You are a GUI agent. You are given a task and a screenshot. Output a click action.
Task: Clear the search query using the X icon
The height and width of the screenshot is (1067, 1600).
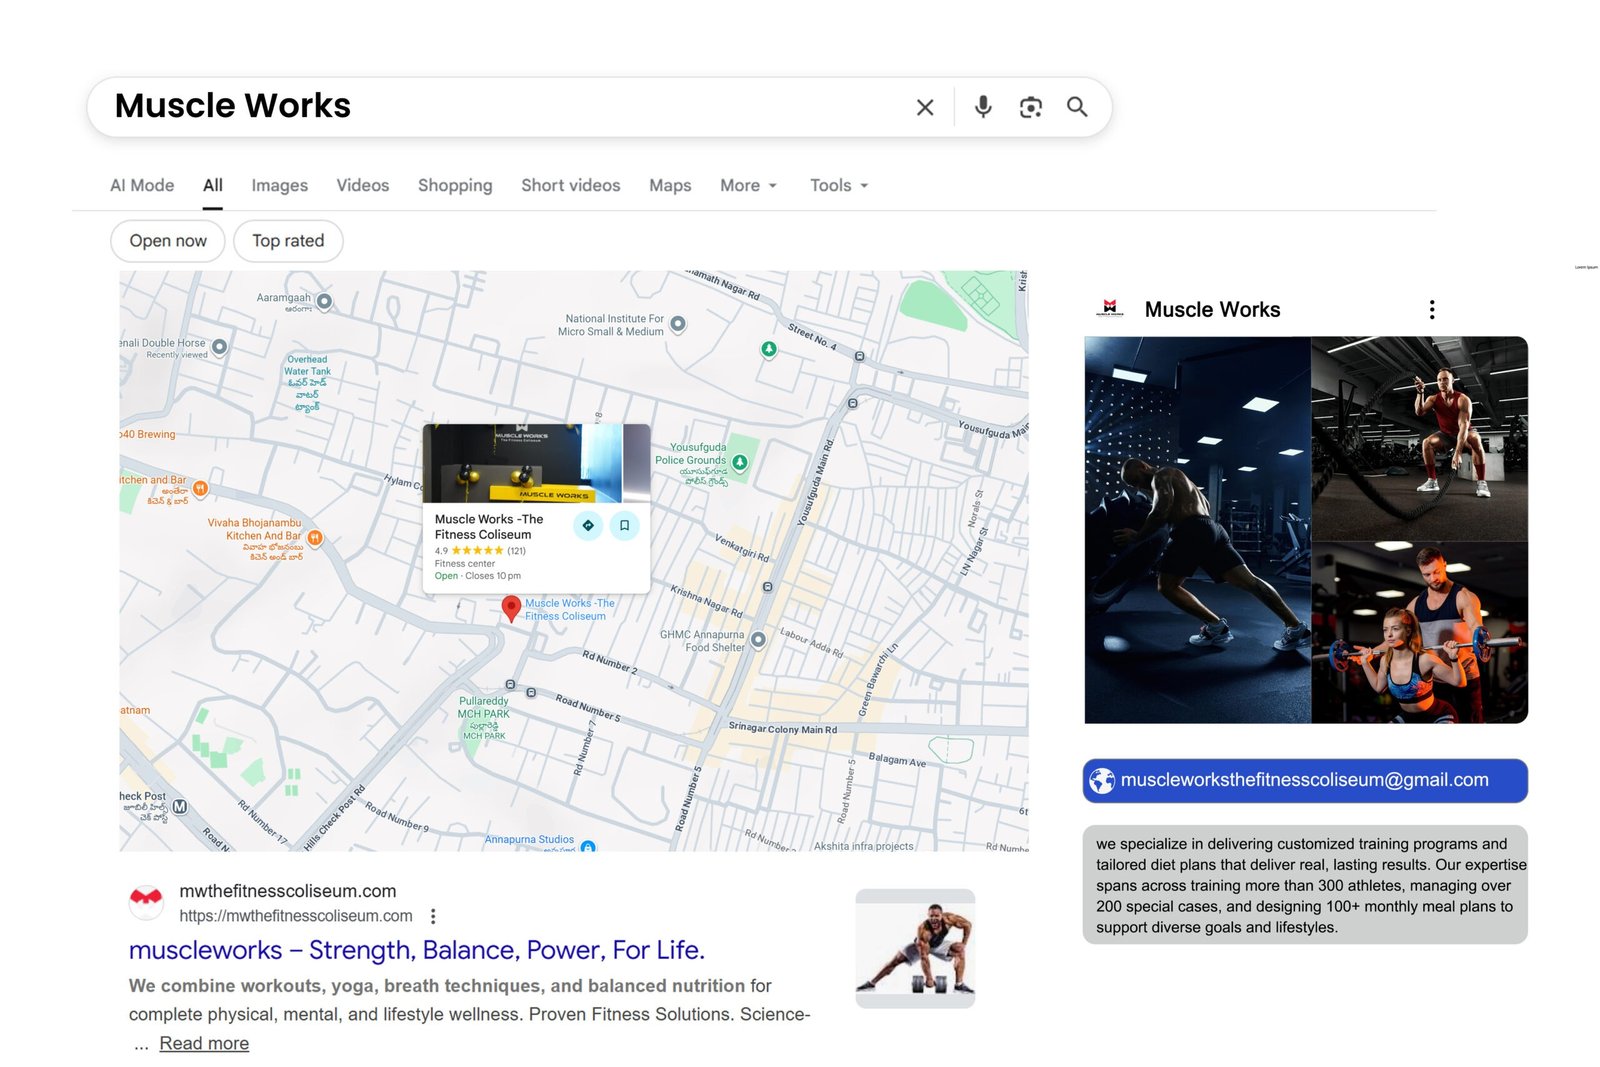click(925, 107)
